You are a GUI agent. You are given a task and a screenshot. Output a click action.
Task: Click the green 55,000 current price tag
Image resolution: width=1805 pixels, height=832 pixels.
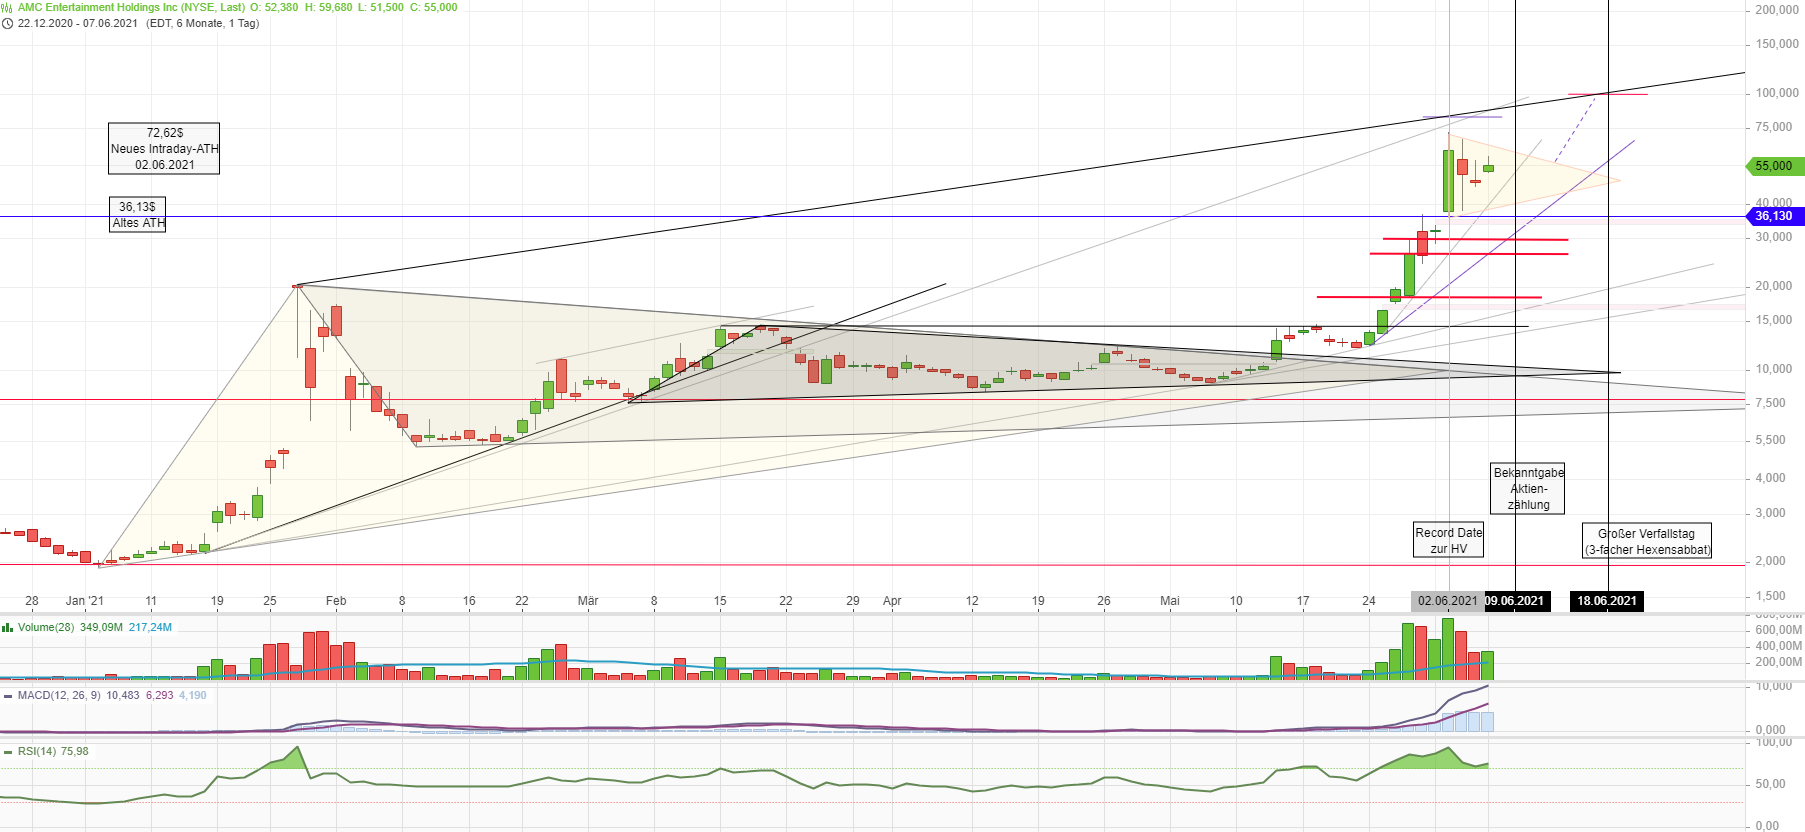1773,166
